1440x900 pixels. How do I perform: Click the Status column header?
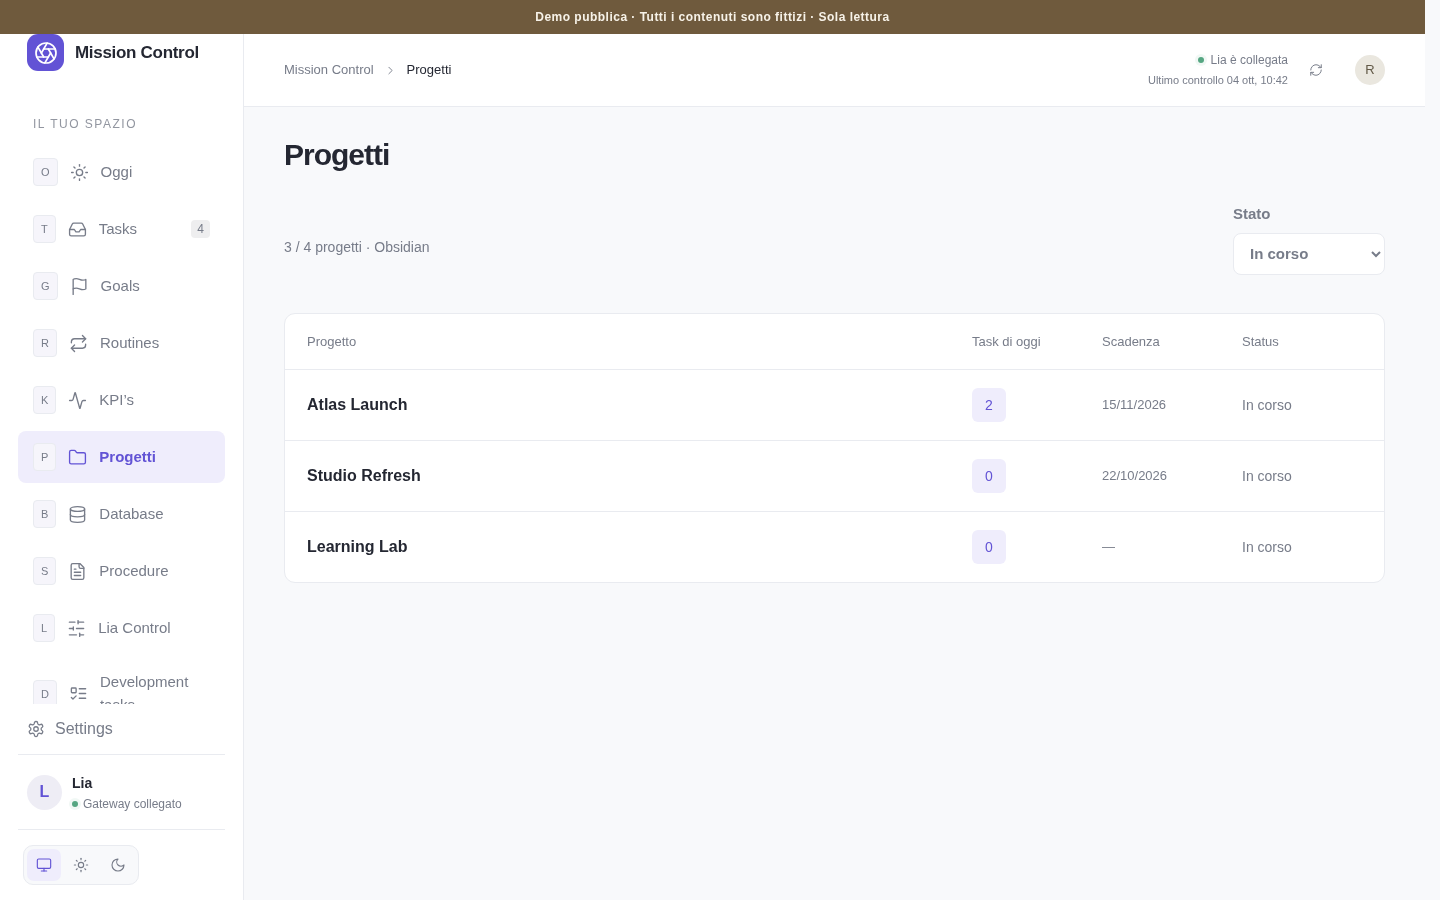(x=1260, y=342)
